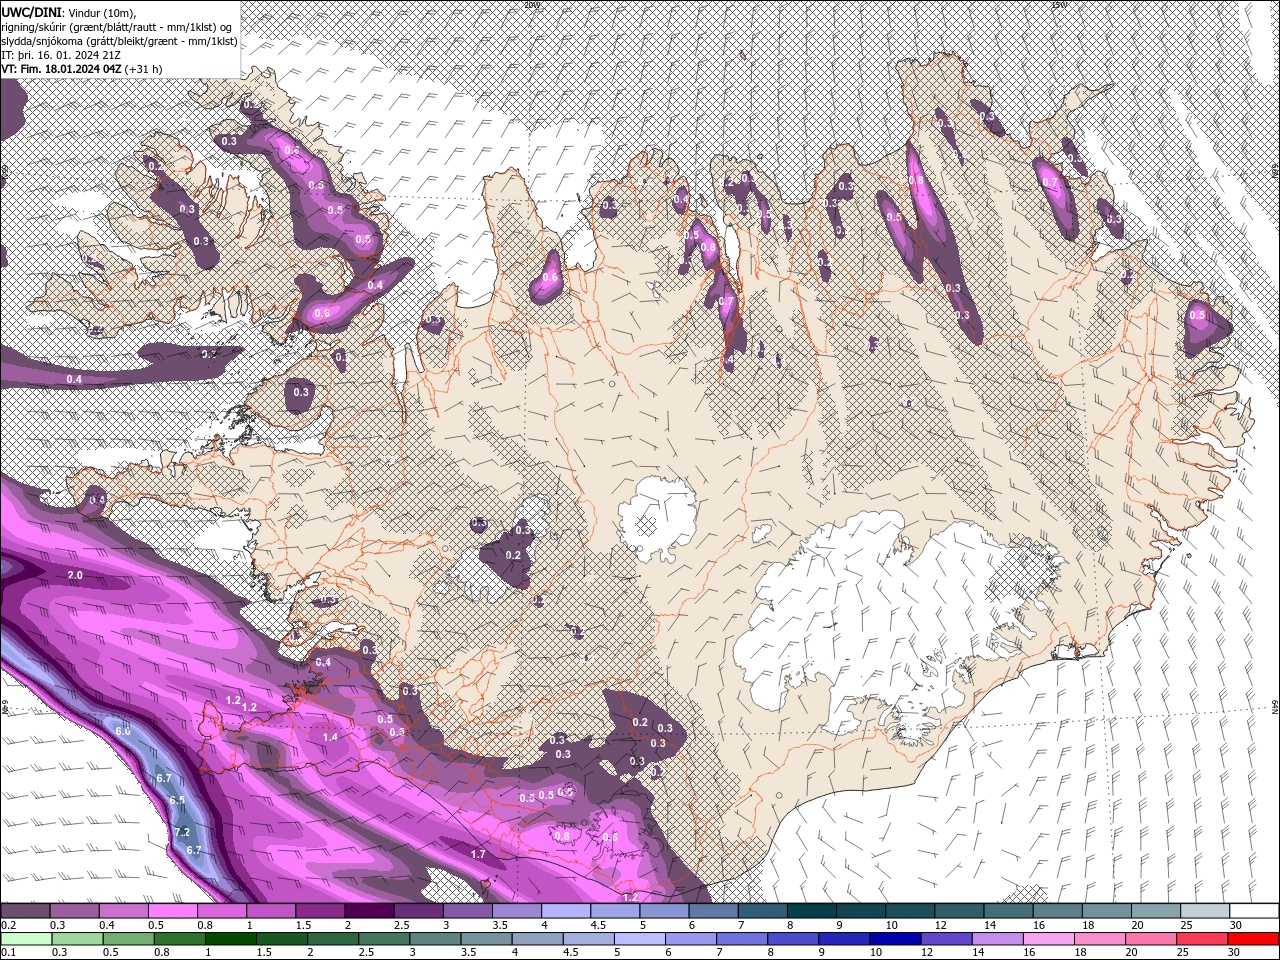The height and width of the screenshot is (960, 1280).
Task: Click the (+31 h) forecast offset
Action: pyautogui.click(x=143, y=69)
